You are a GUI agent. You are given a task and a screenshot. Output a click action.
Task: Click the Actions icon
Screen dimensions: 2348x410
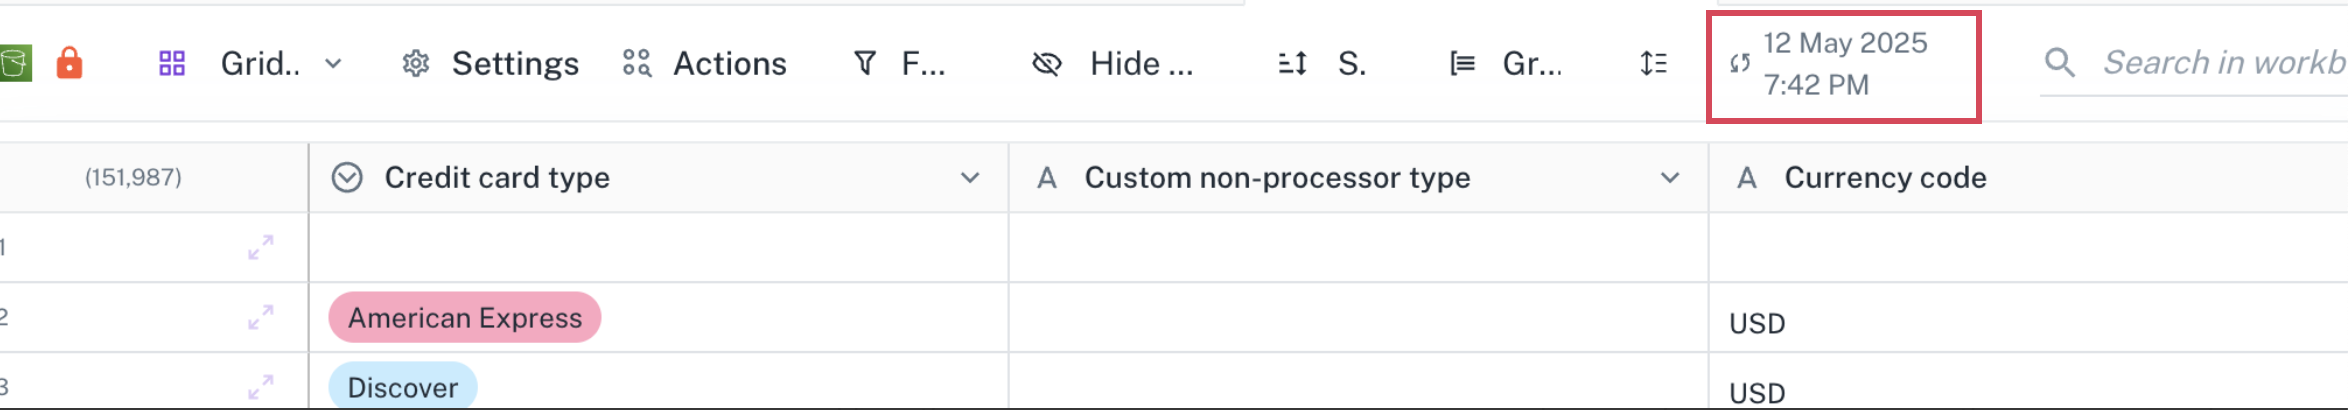coord(637,64)
